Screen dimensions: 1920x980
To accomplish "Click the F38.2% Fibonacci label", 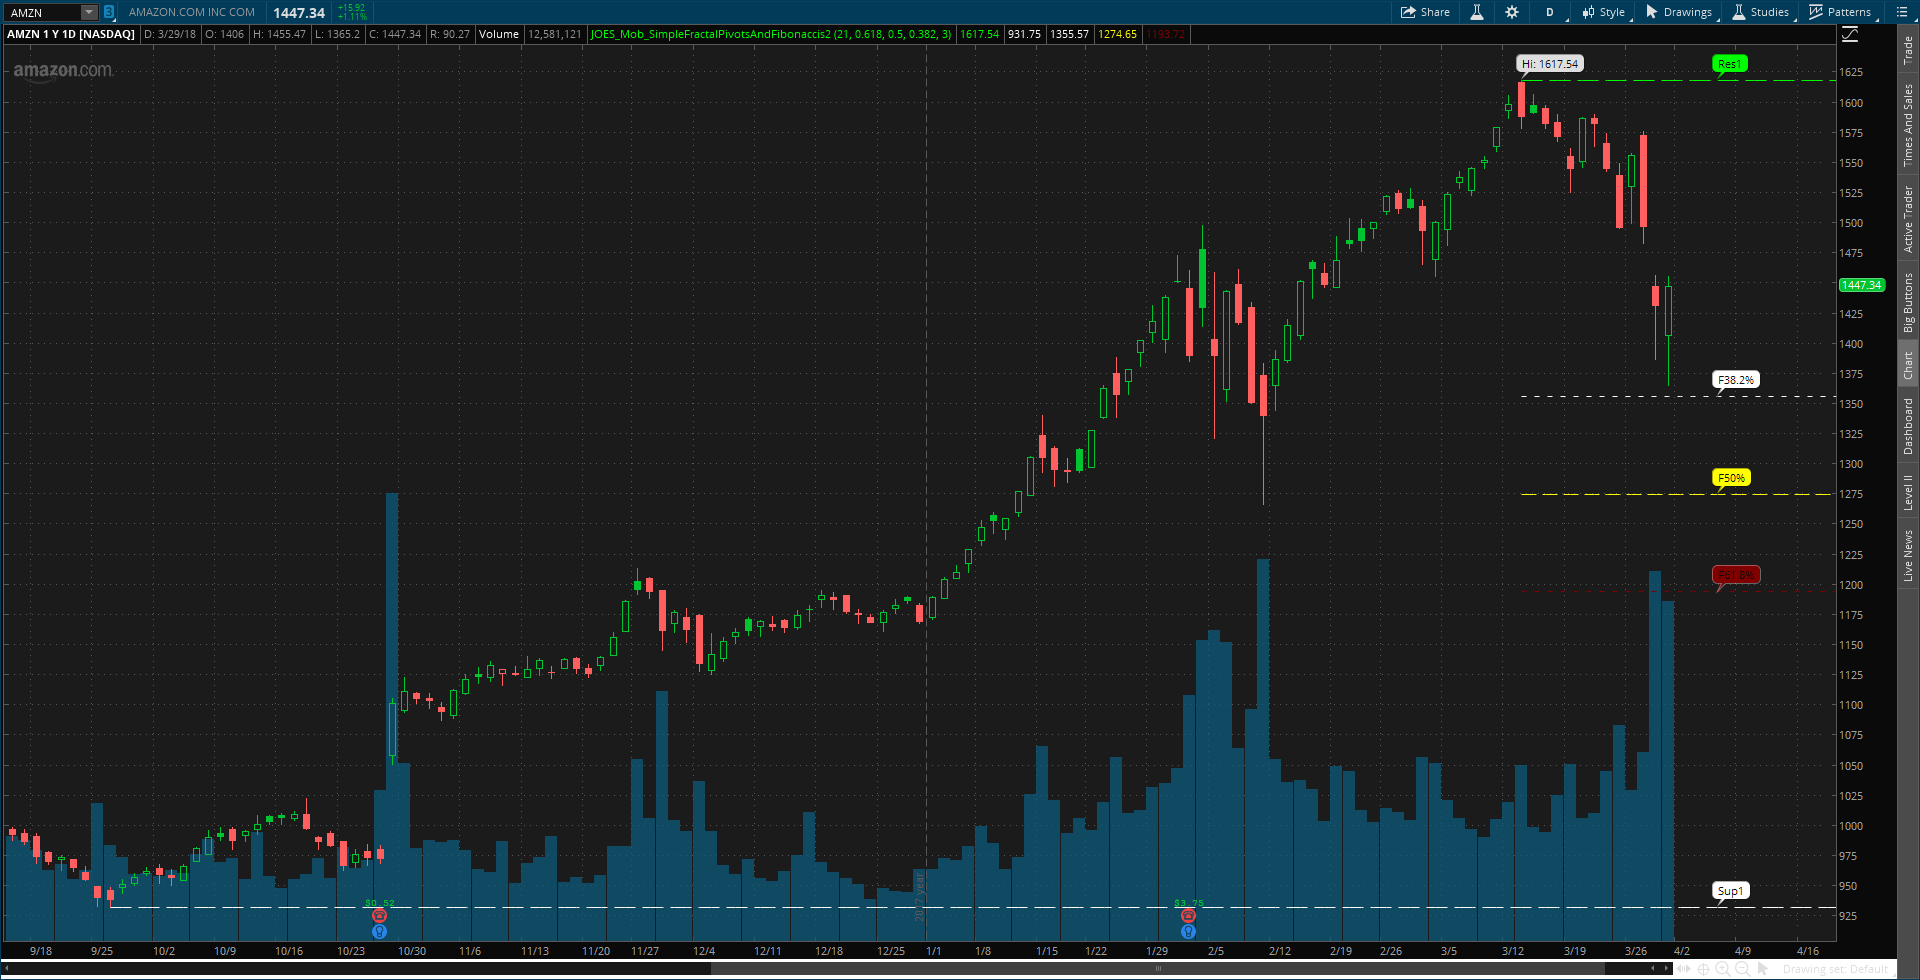I will [1736, 380].
